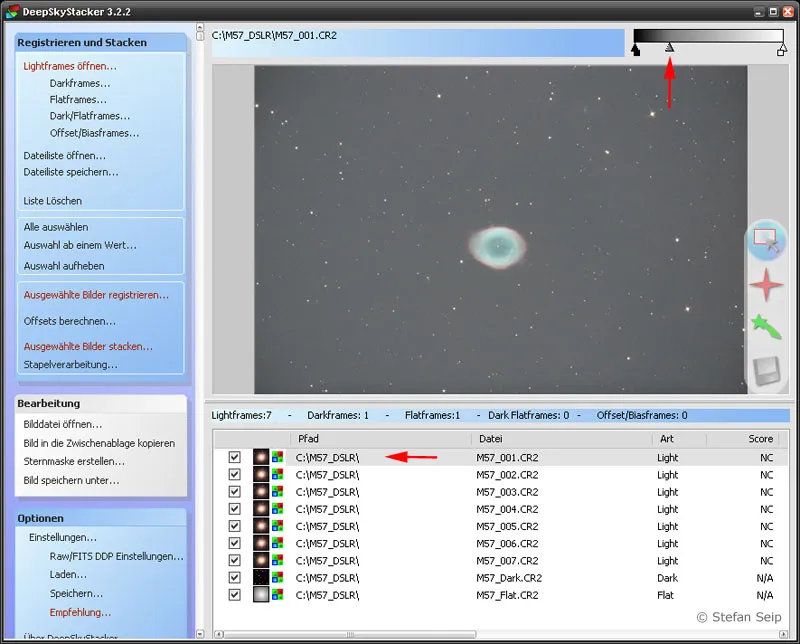The height and width of the screenshot is (644, 800).
Task: Click the thumbnail icon for M57_001.CR2
Action: (x=261, y=457)
